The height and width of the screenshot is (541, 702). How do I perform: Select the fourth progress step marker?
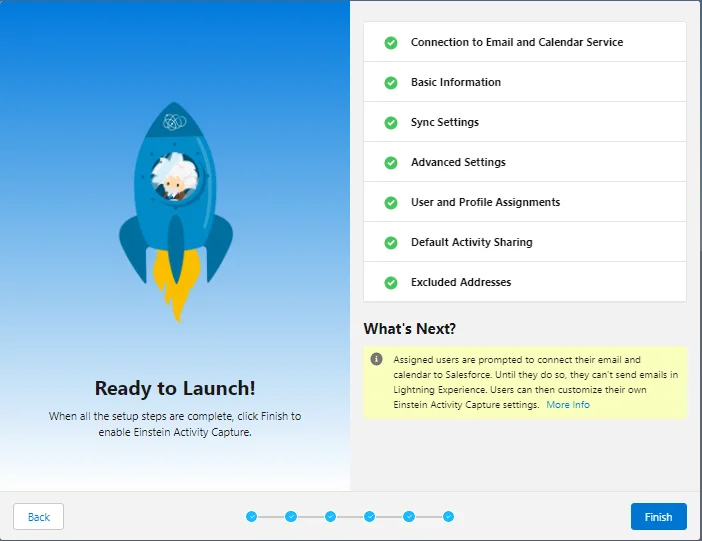369,517
